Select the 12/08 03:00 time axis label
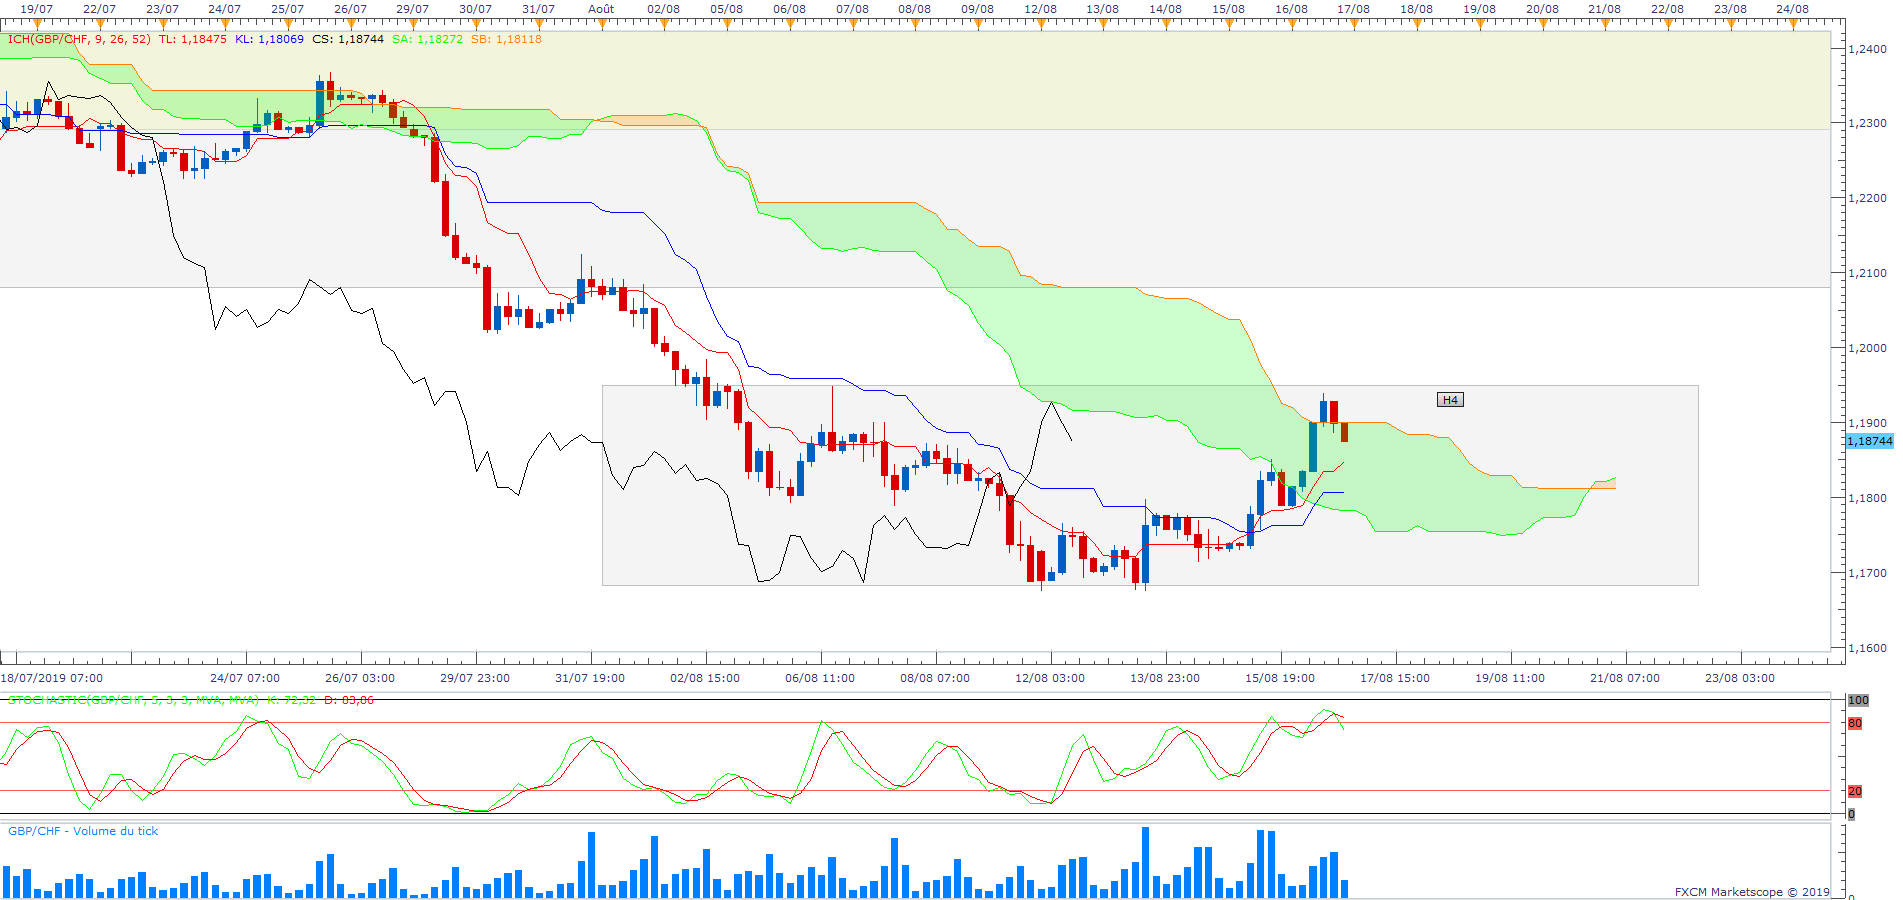 (1050, 678)
